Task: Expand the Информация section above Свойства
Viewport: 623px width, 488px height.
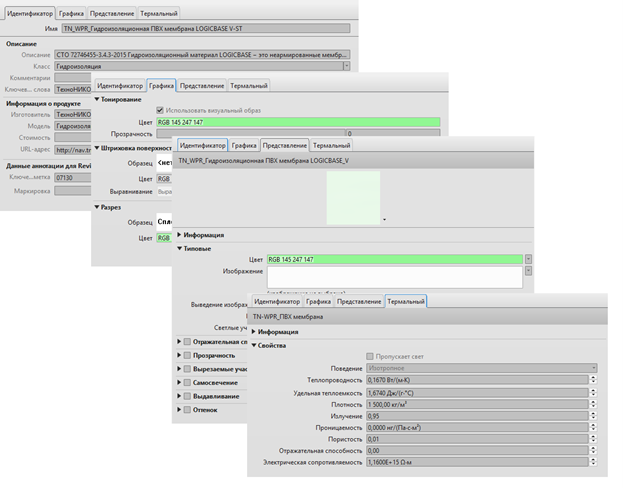Action: [255, 331]
